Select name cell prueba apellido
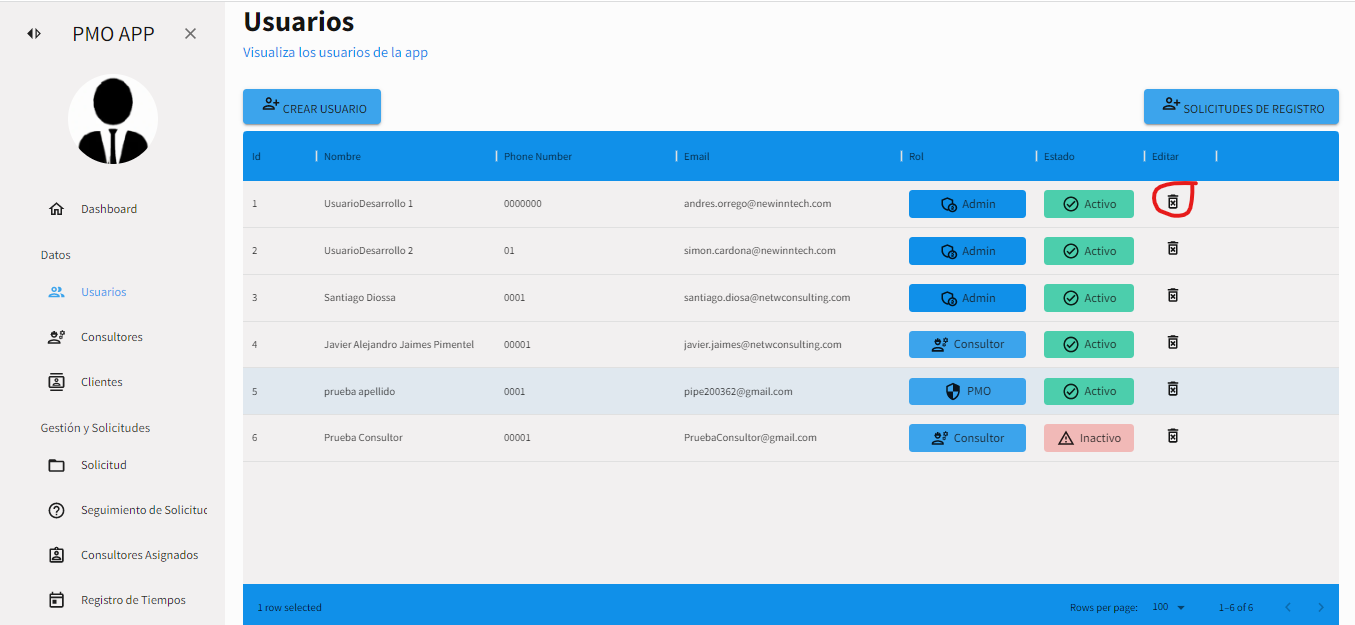This screenshot has width=1355, height=625. tap(359, 391)
